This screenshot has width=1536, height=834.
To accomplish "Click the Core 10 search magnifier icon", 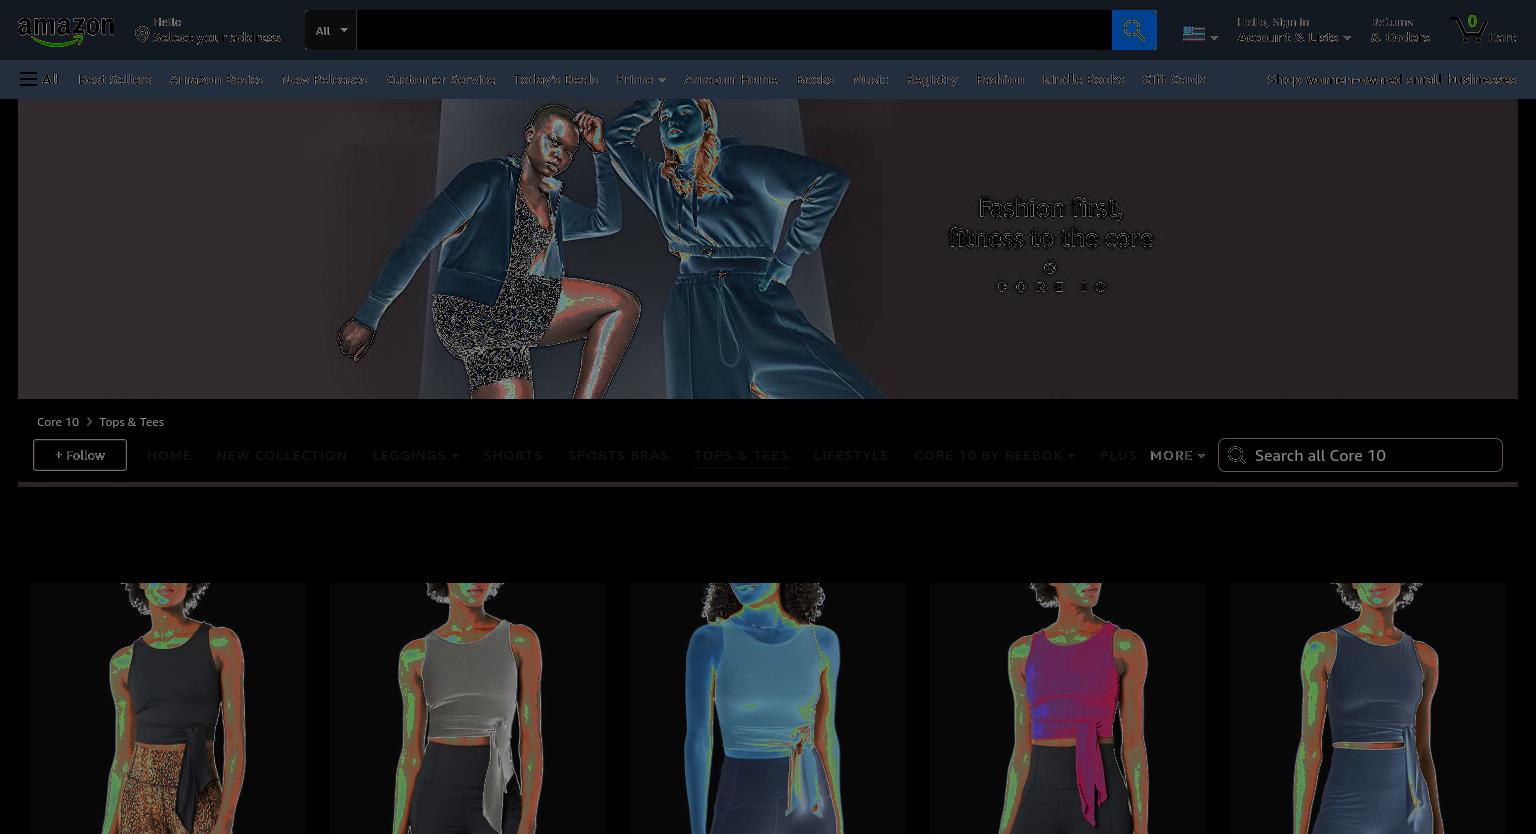I will [x=1237, y=455].
